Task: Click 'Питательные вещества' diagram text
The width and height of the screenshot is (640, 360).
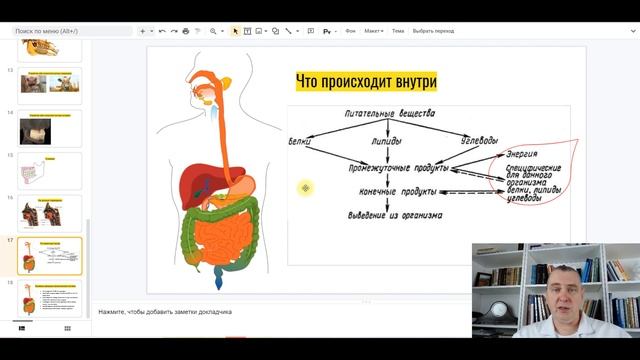Action: point(390,113)
